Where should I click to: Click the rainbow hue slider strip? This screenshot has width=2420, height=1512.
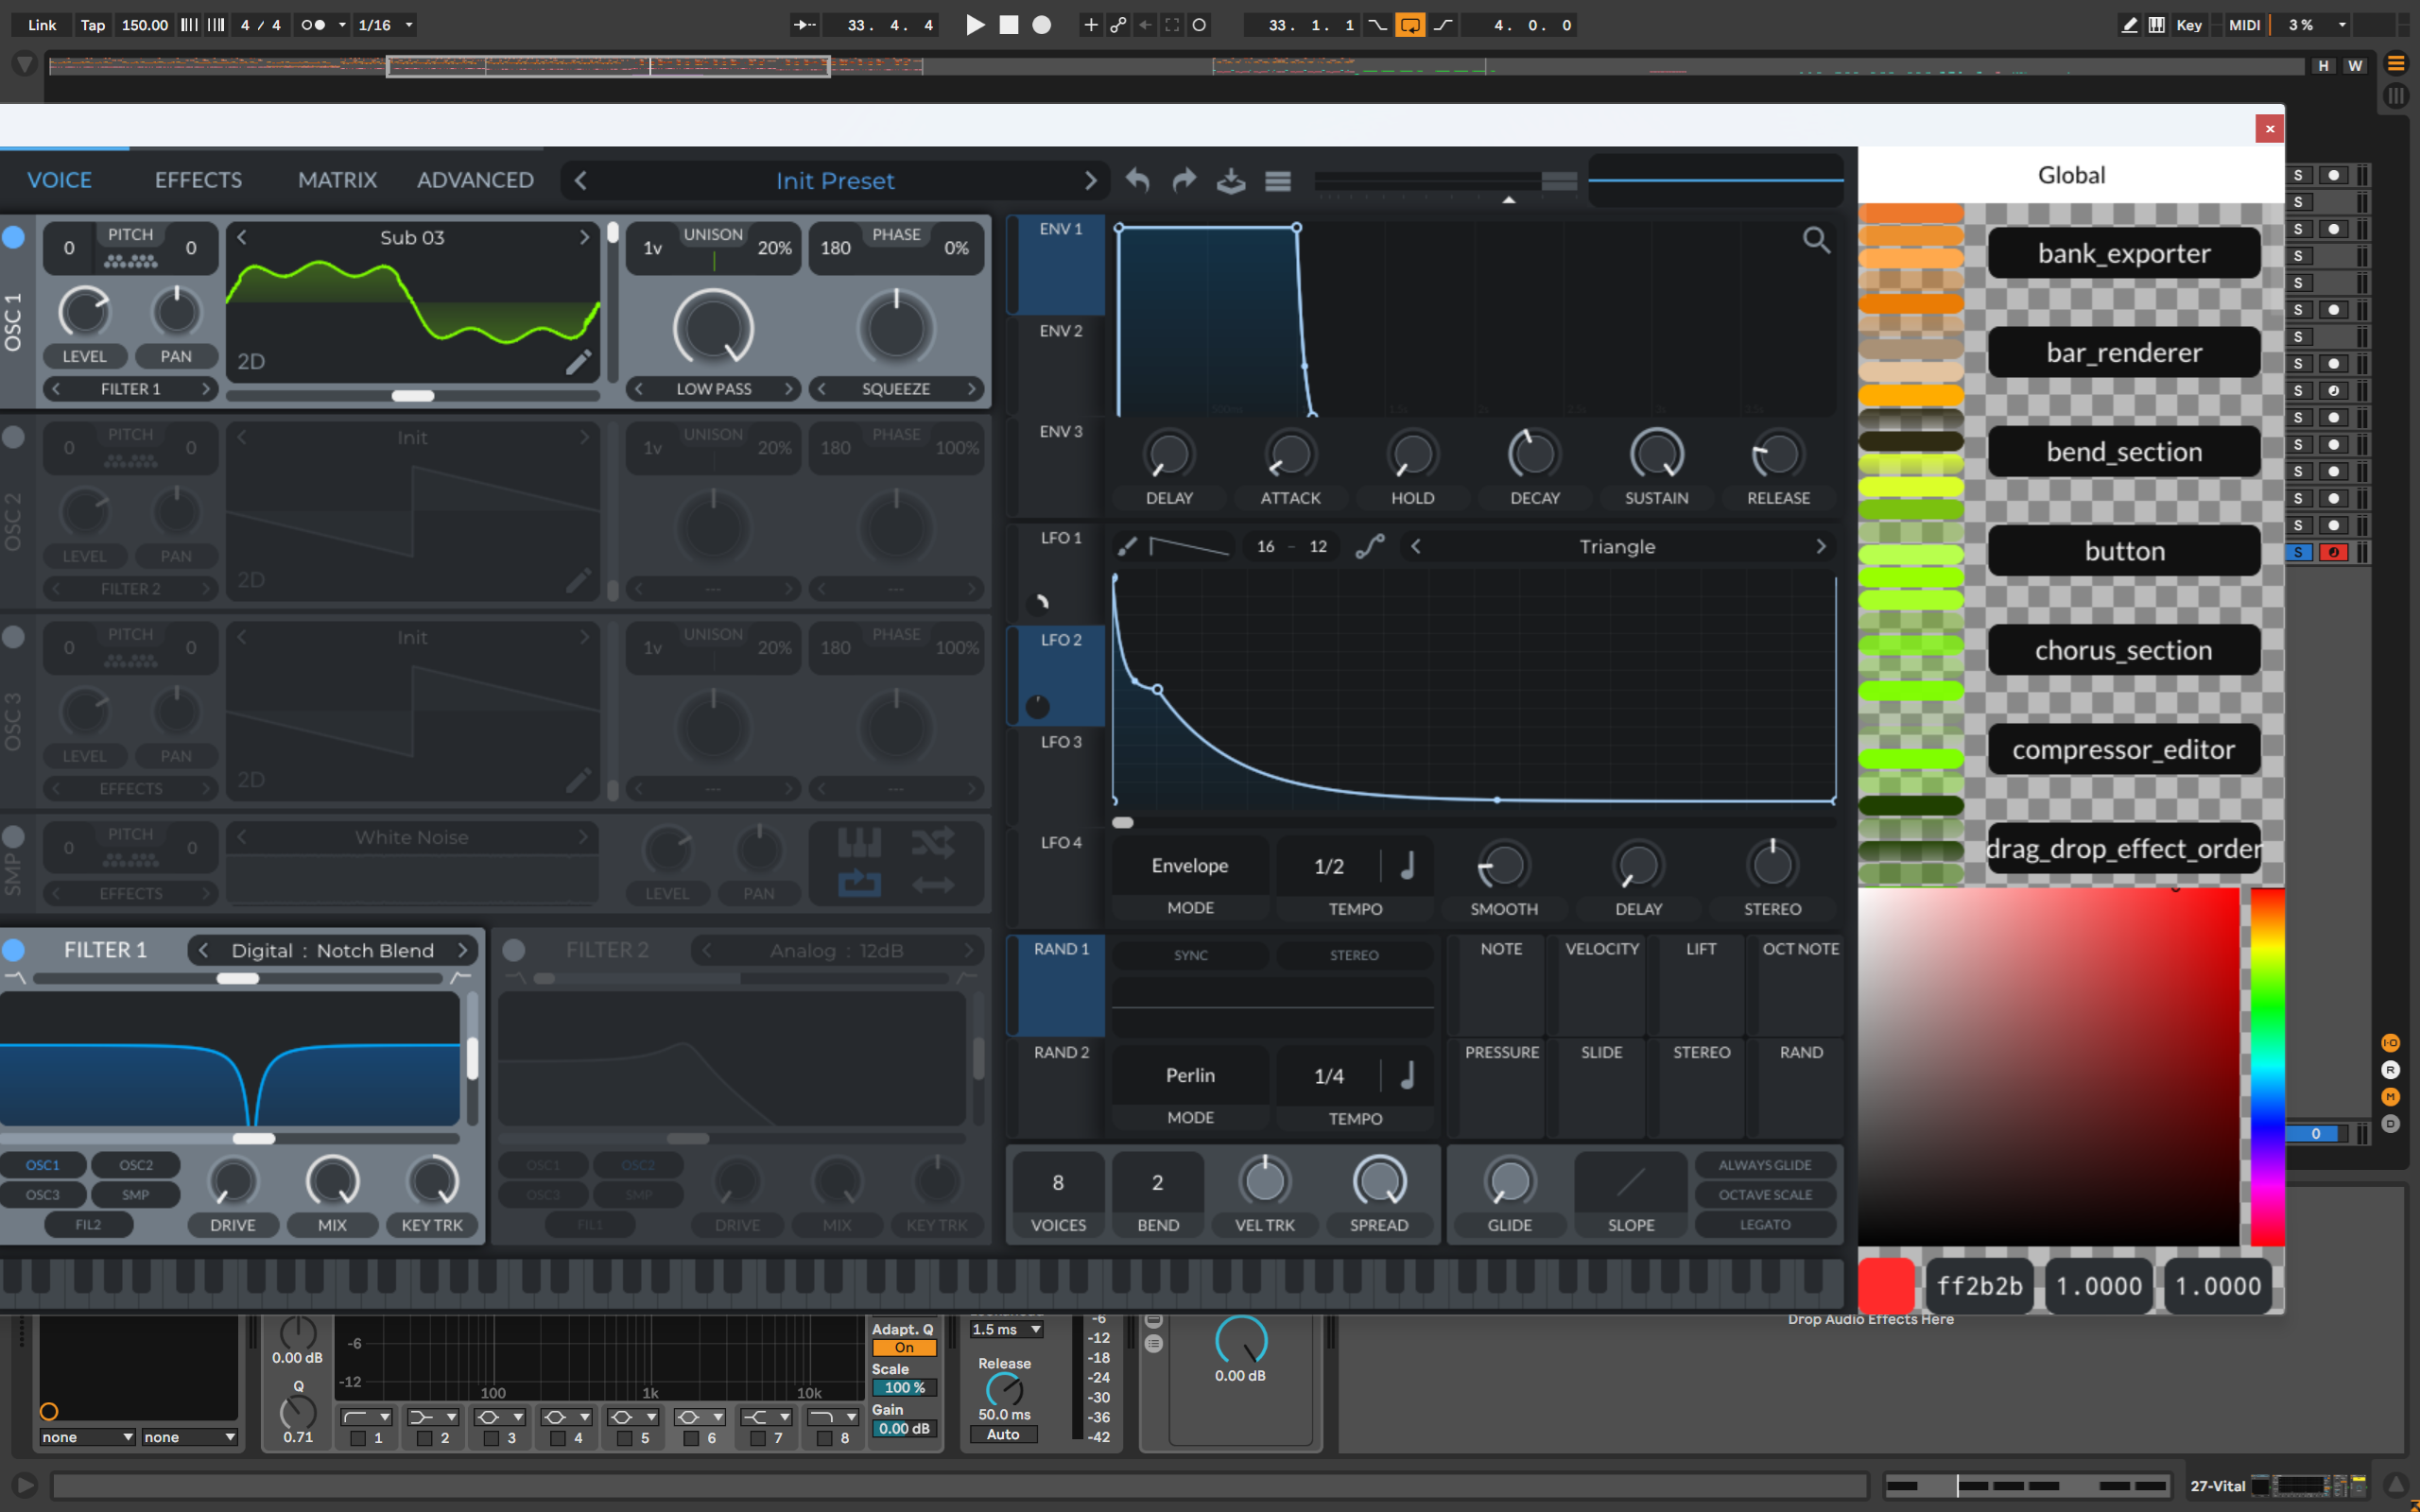point(2266,1066)
